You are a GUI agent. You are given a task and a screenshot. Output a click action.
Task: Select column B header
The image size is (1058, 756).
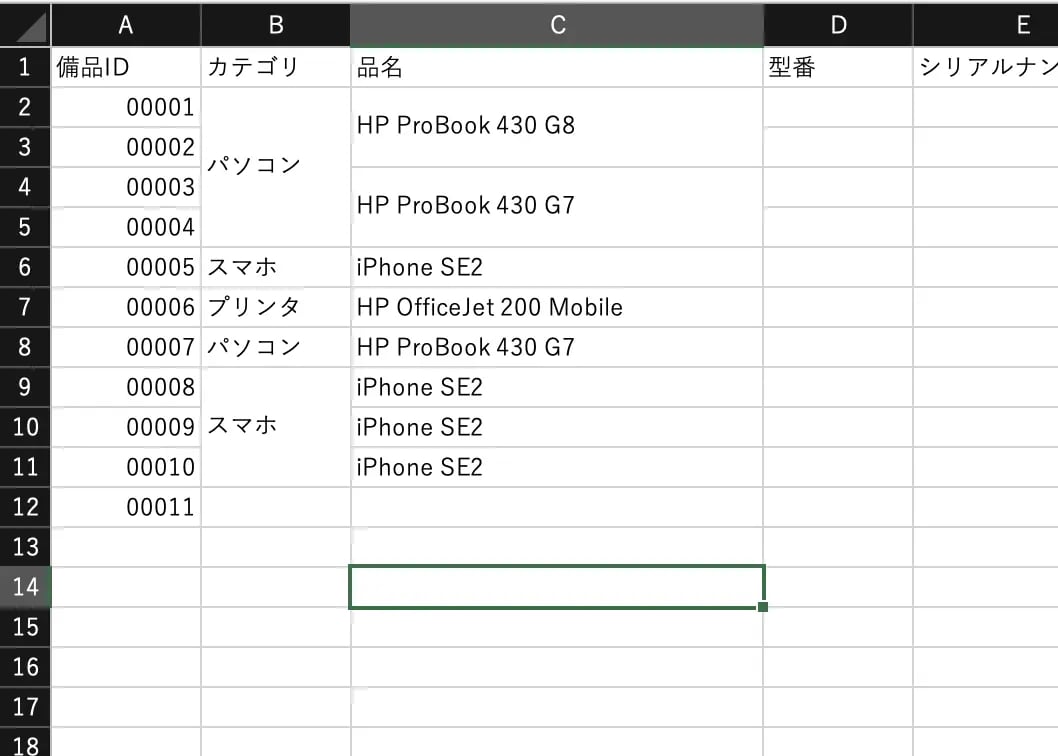(276, 25)
